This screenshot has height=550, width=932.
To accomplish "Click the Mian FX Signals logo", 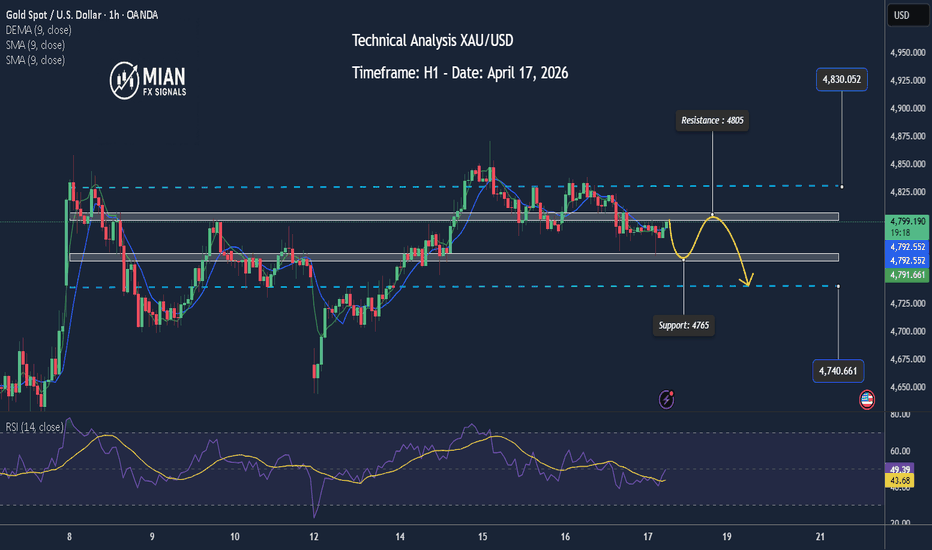I will [x=148, y=81].
